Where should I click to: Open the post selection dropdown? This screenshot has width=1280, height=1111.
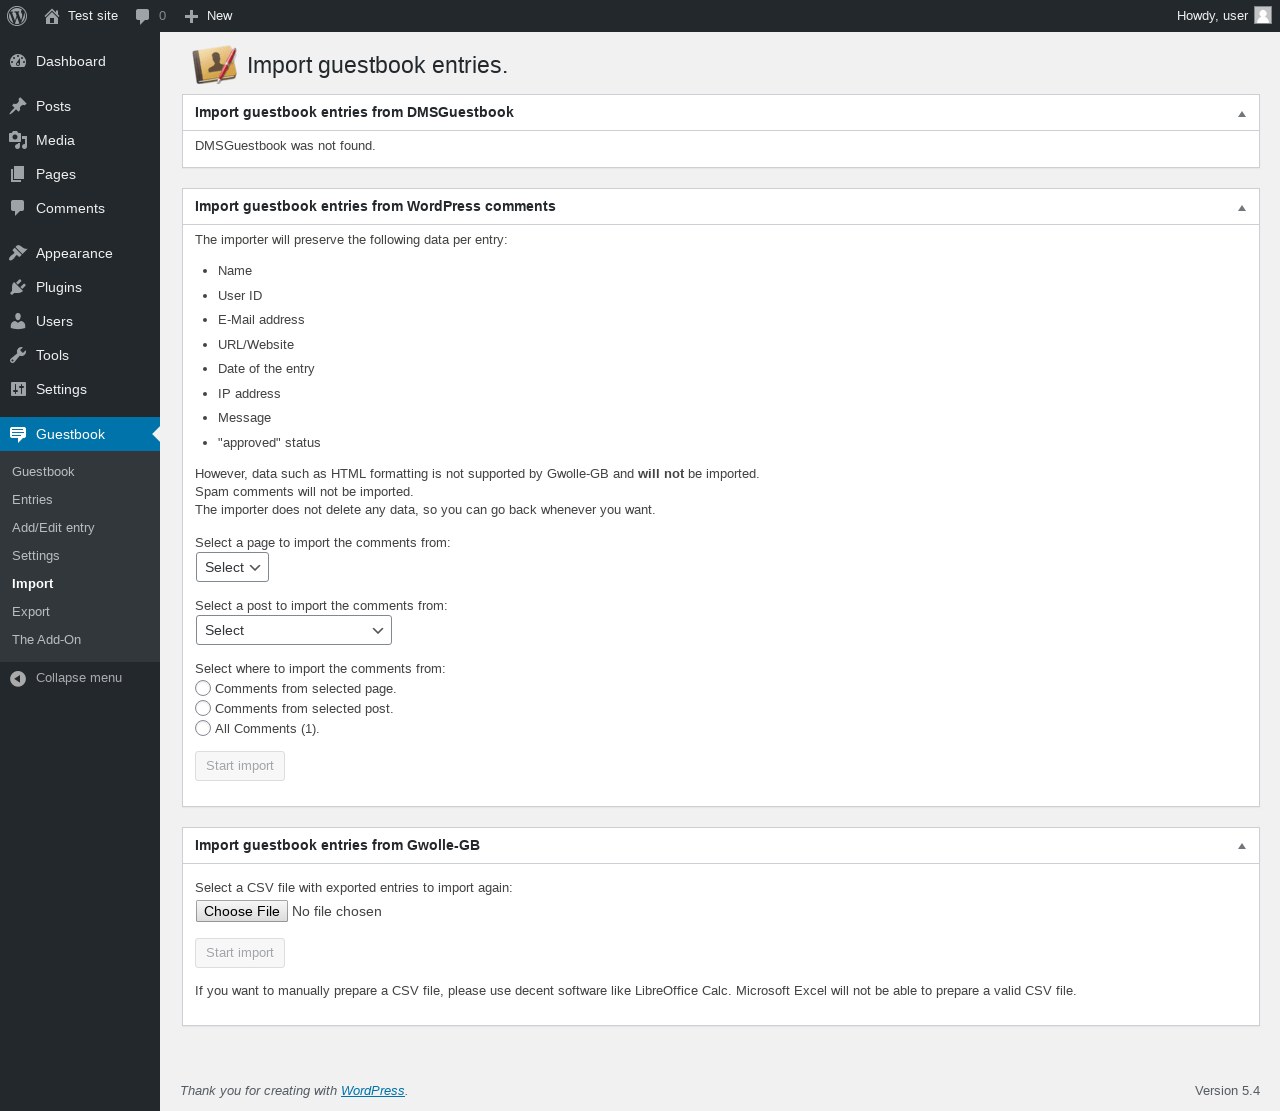tap(294, 630)
